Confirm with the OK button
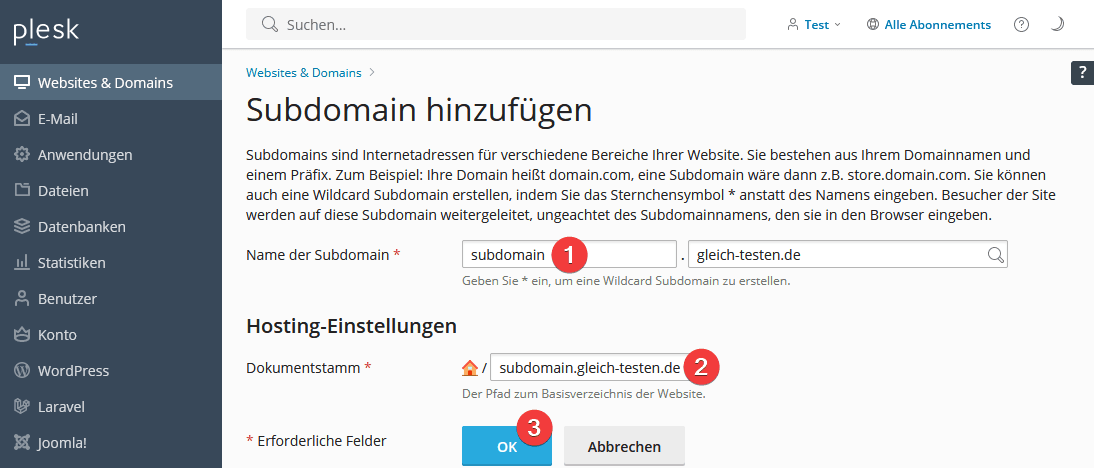The image size is (1094, 468). 507,446
